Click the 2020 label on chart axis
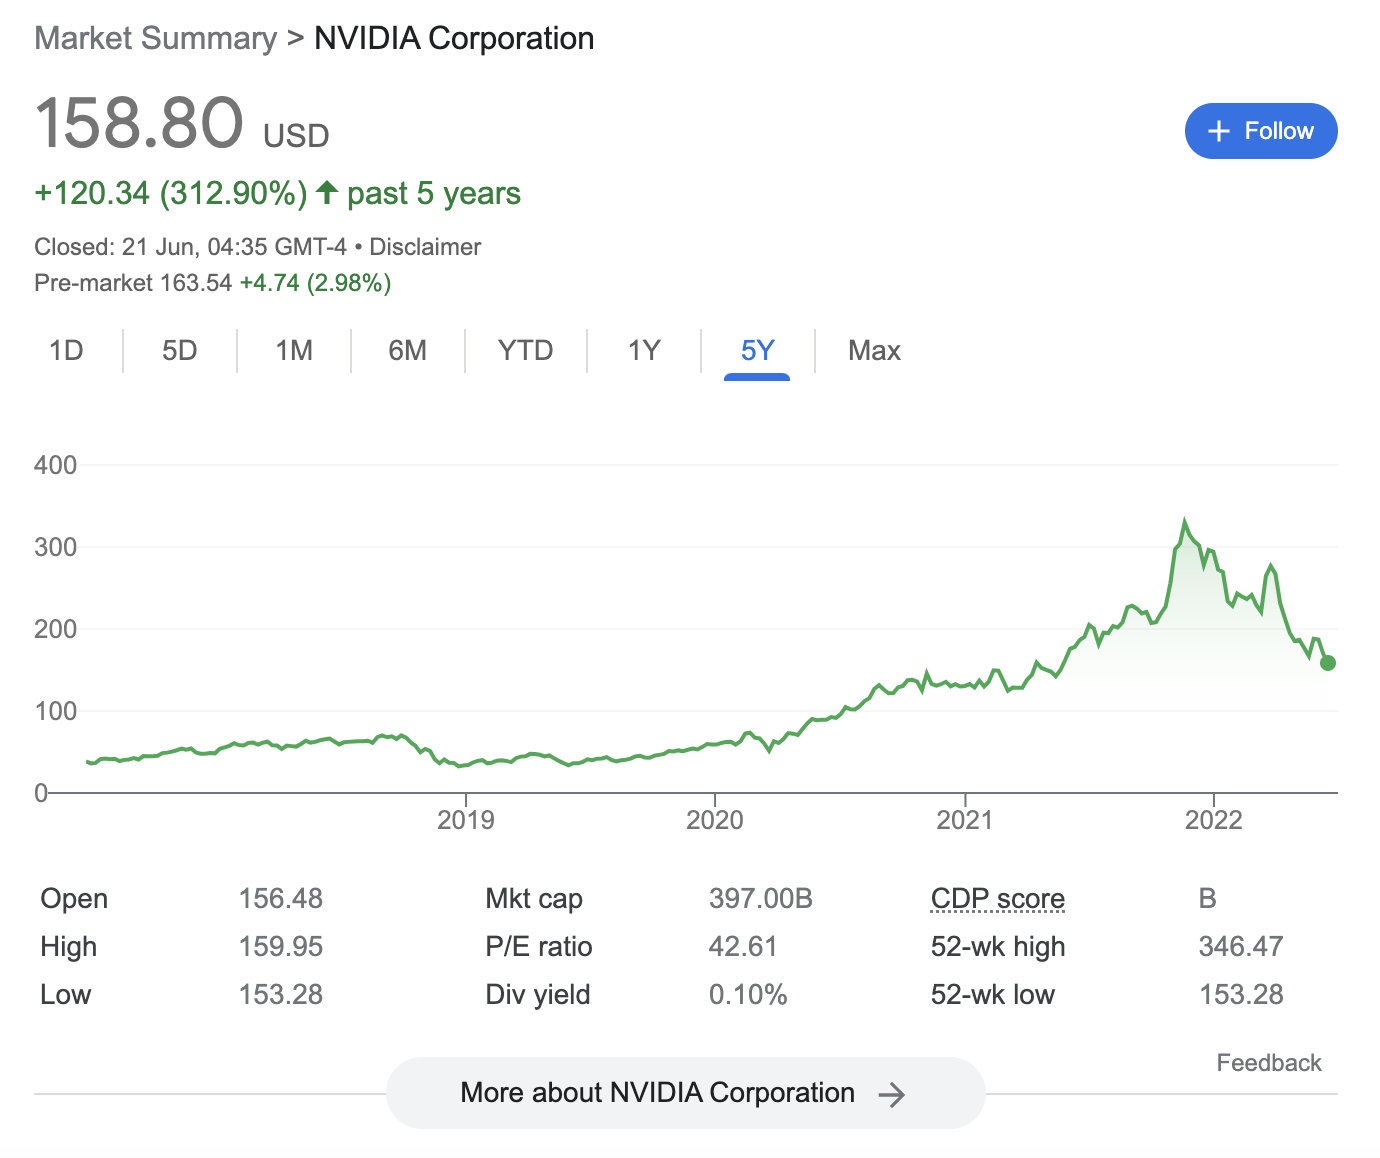The width and height of the screenshot is (1380, 1158). coord(714,821)
